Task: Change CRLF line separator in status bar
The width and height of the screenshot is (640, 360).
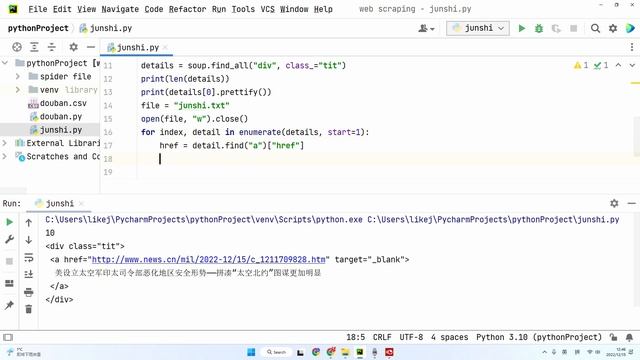Action: (x=382, y=337)
